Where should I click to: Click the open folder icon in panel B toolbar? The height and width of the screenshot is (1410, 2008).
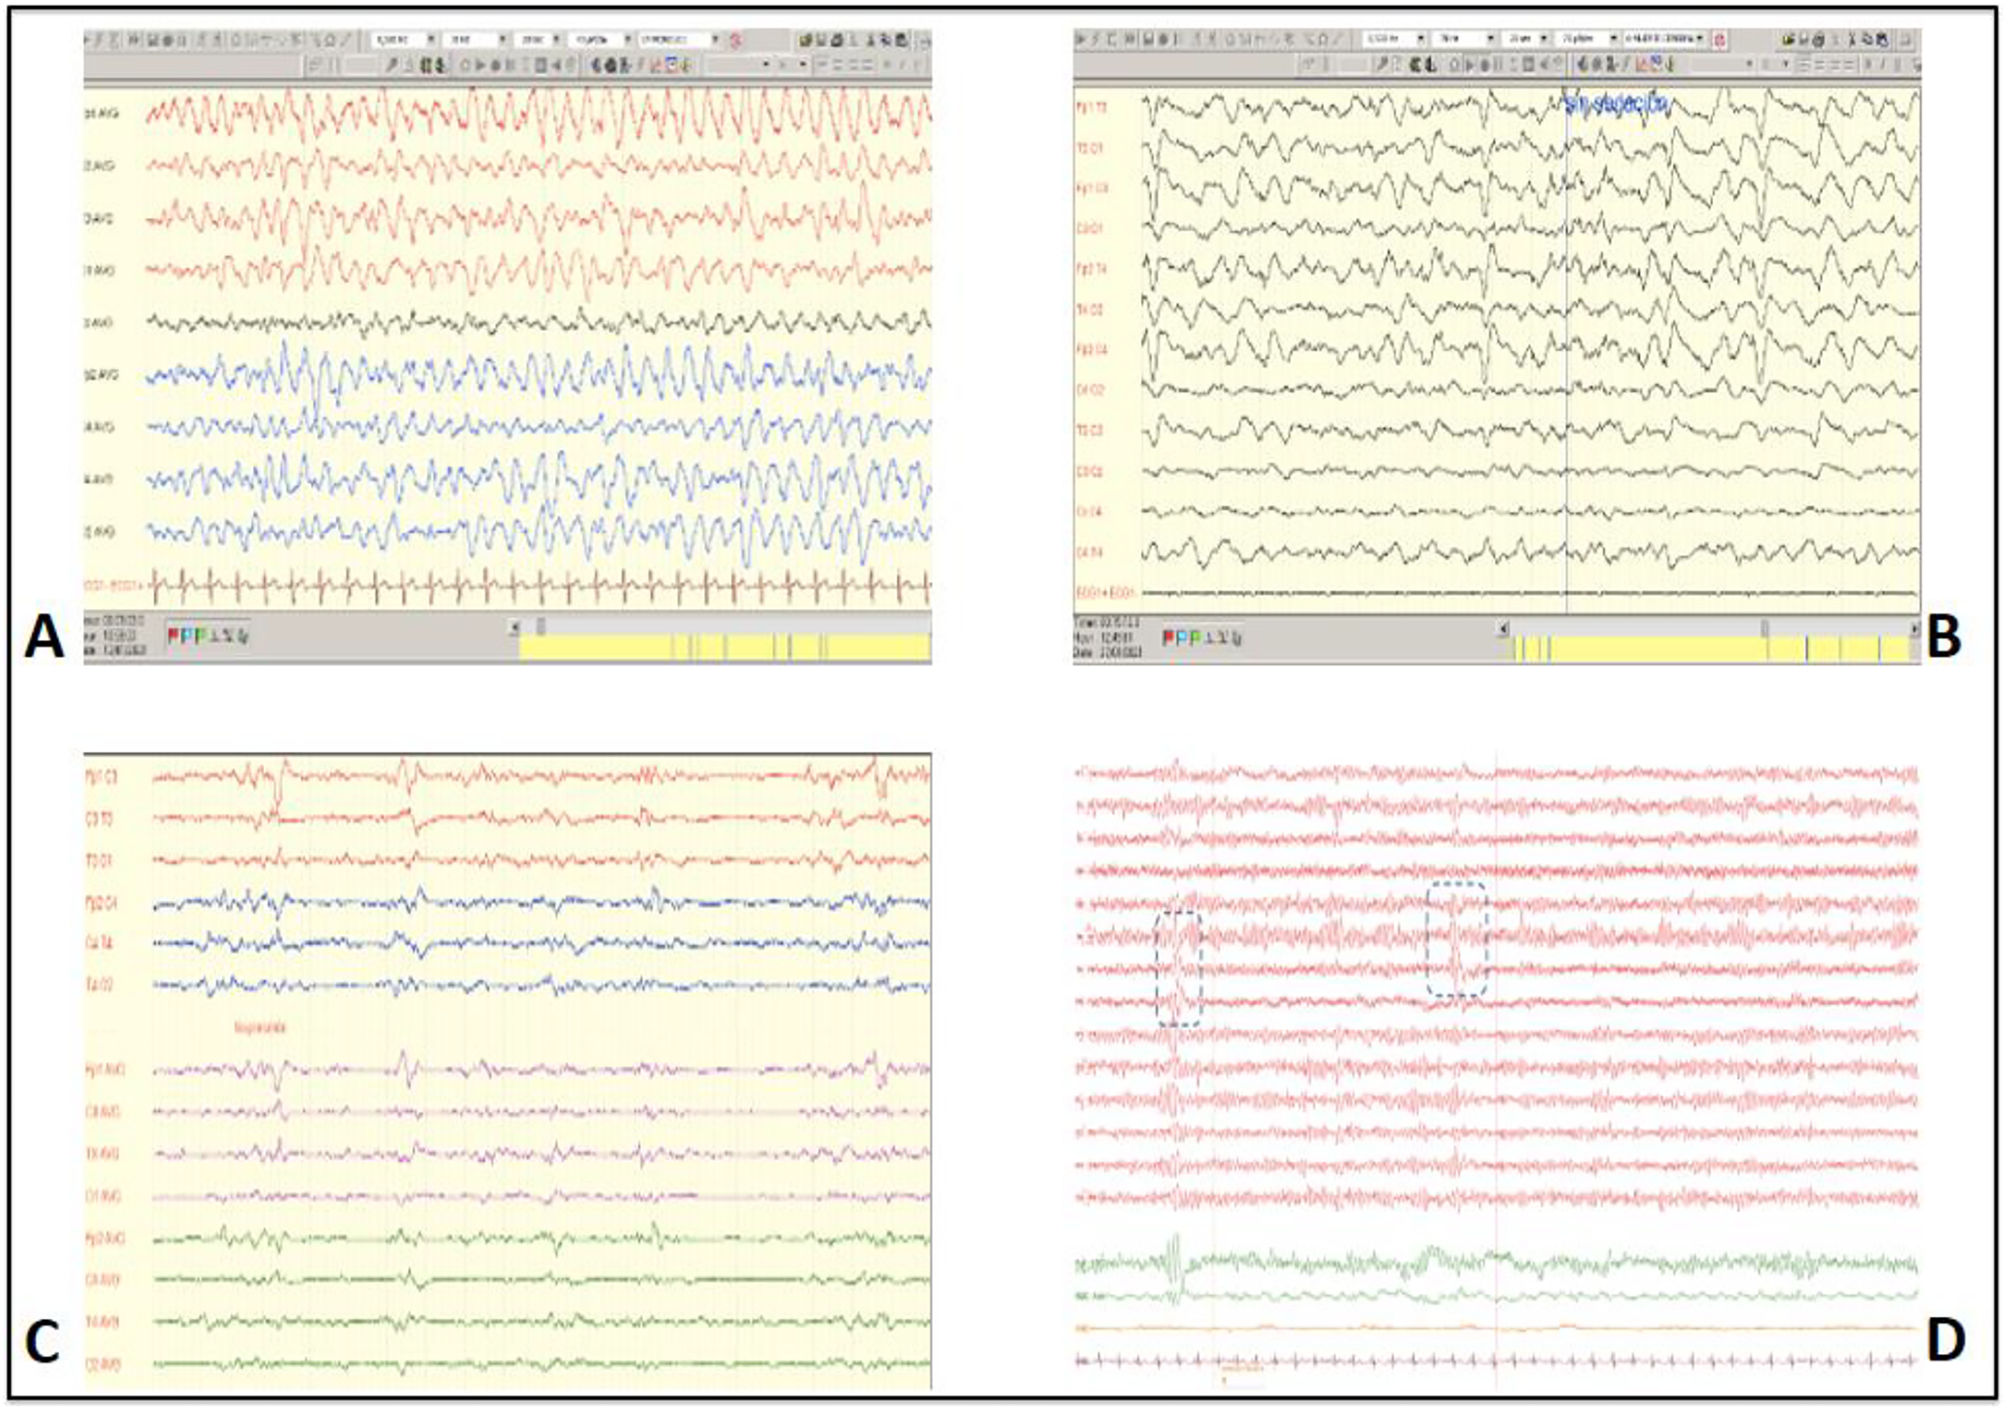tap(1787, 40)
